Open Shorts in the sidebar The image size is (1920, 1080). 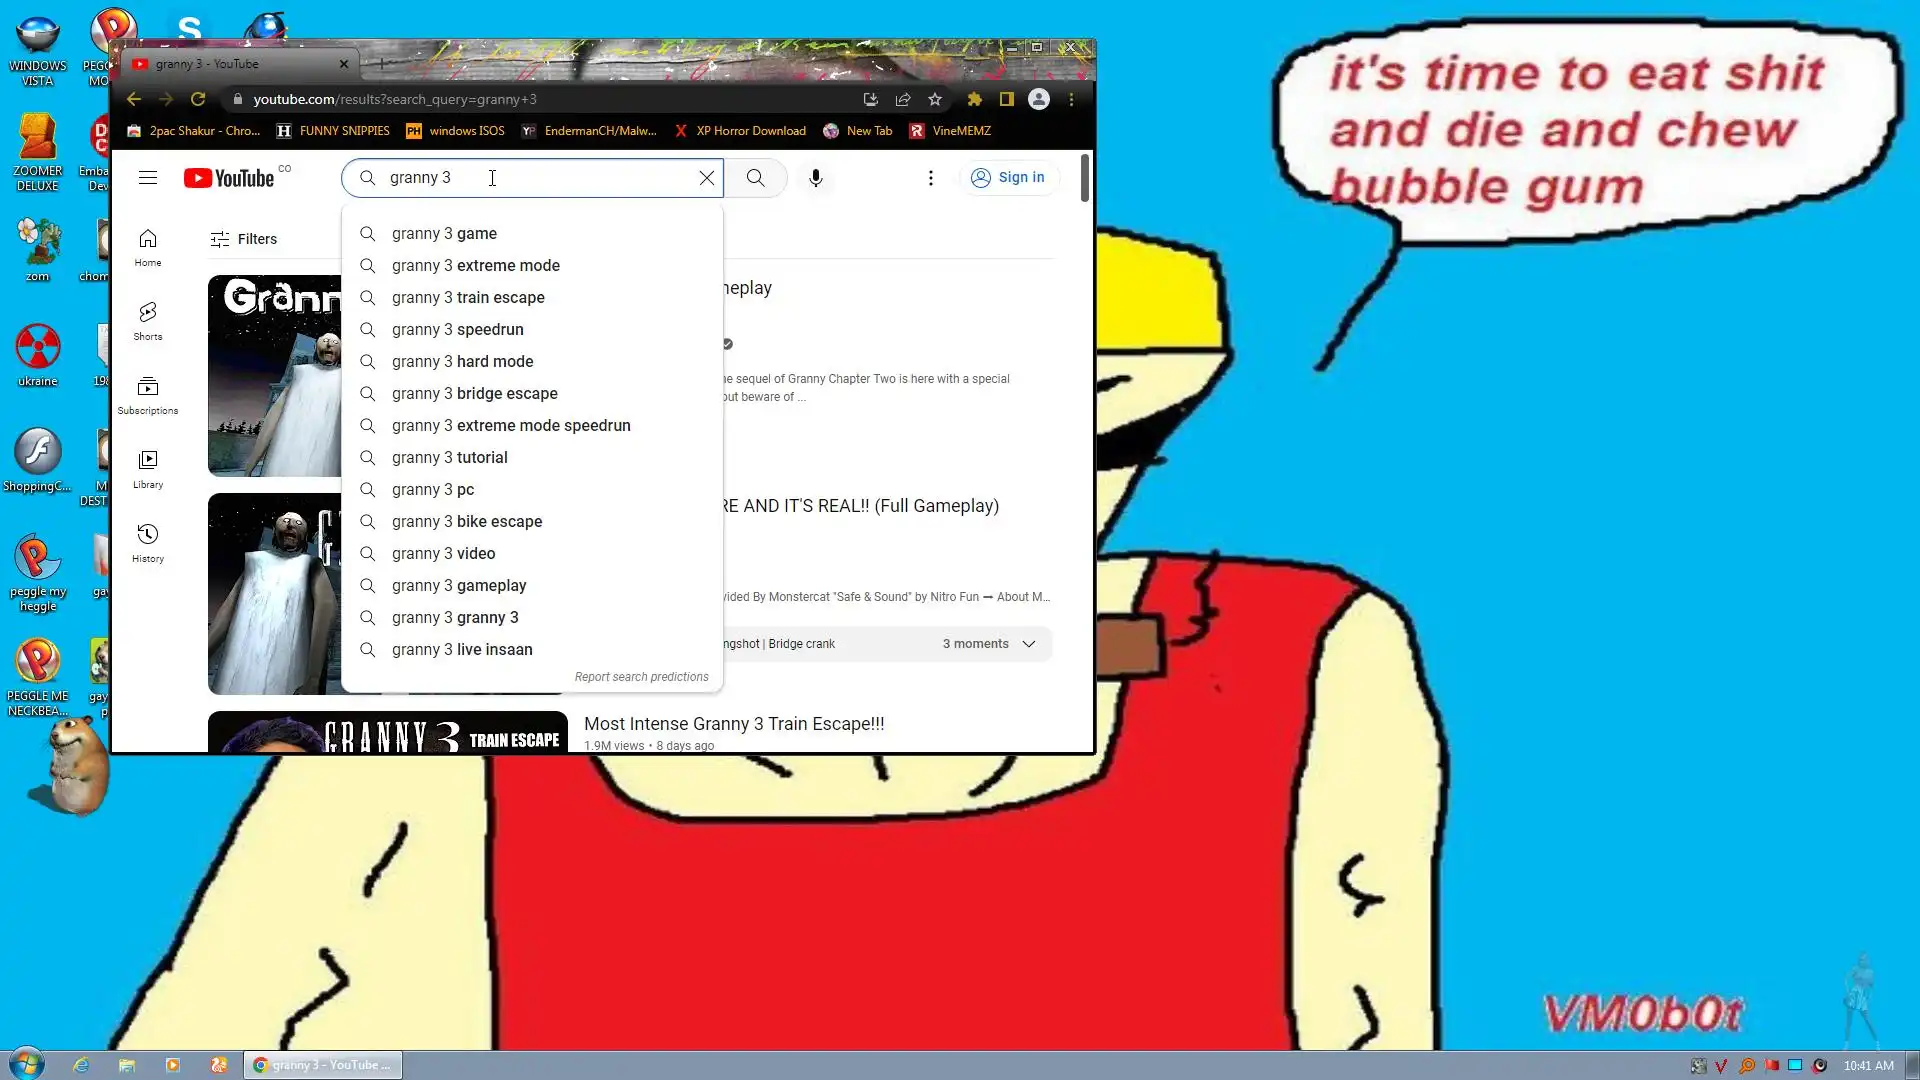(148, 320)
